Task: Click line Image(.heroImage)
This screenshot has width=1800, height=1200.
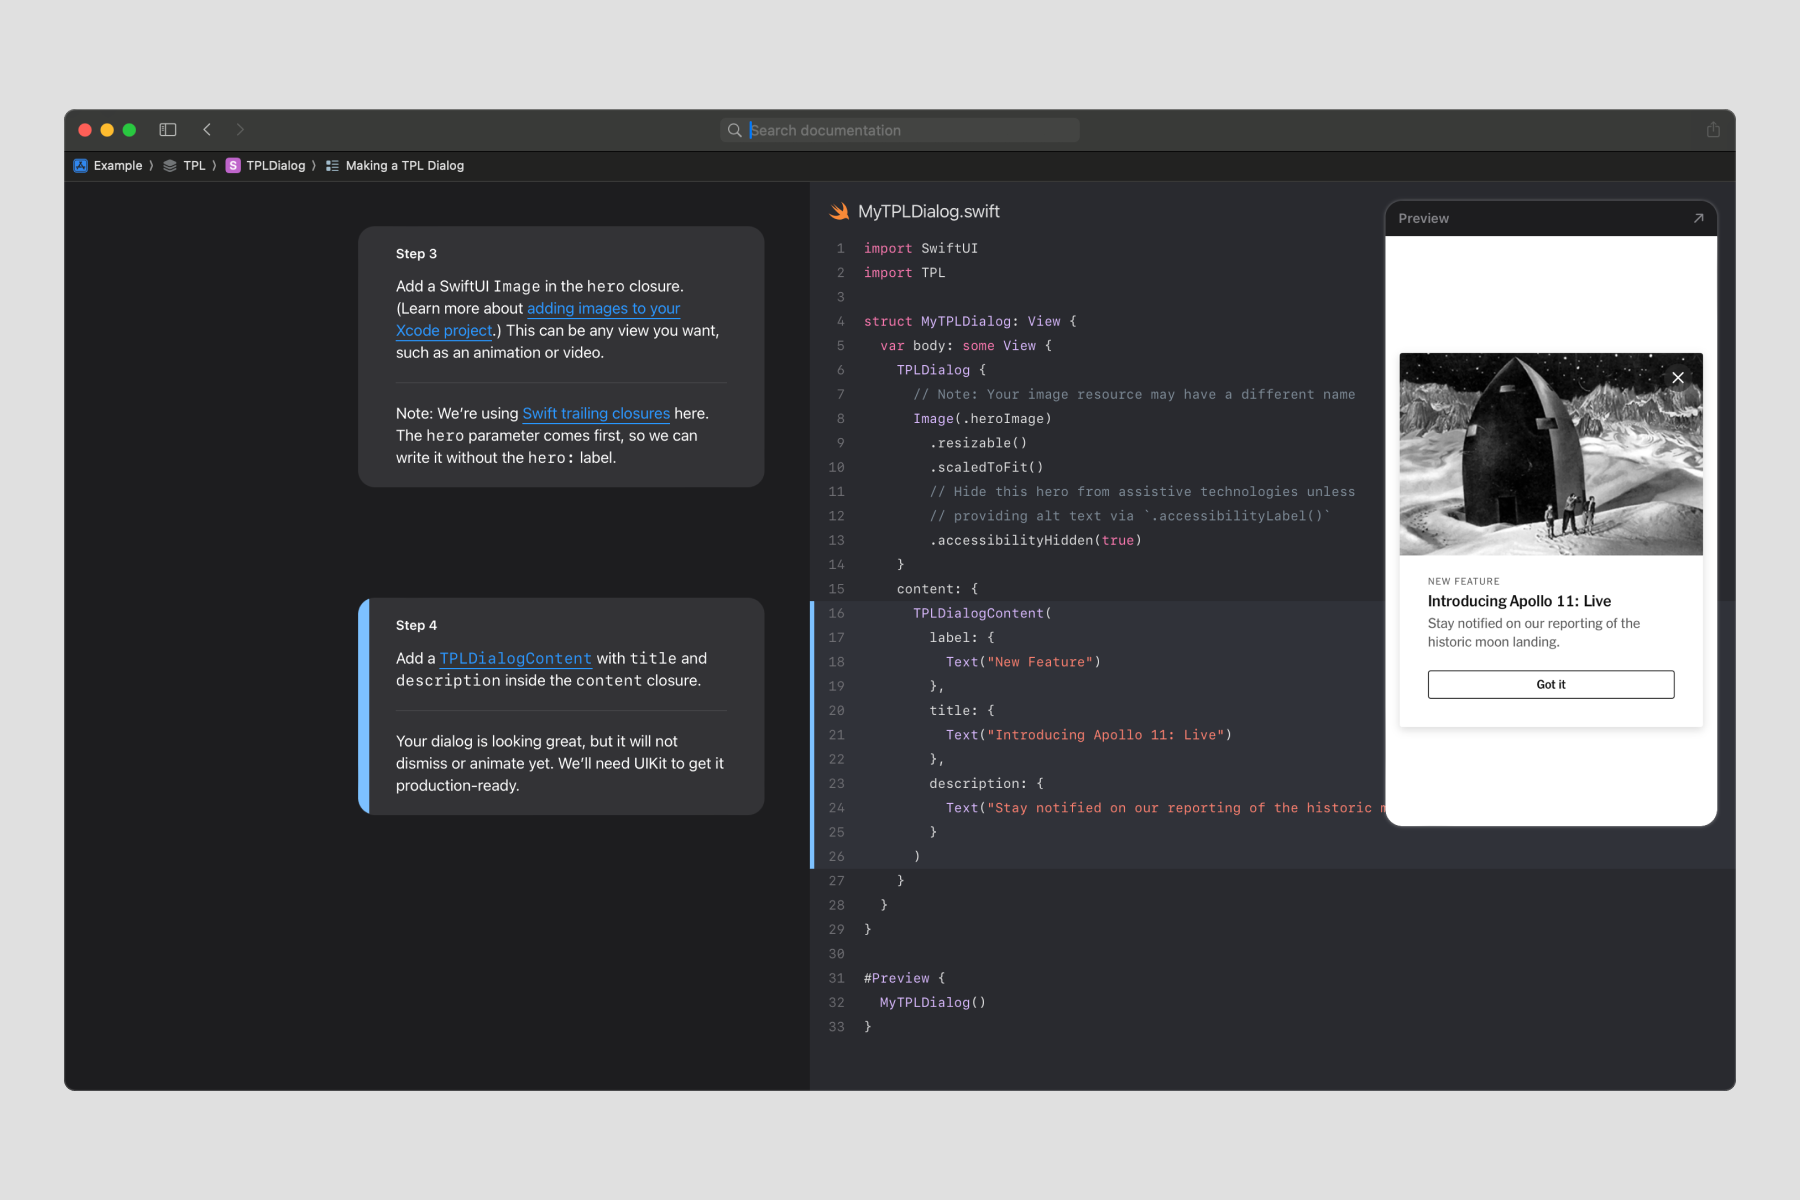Action: pyautogui.click(x=982, y=419)
